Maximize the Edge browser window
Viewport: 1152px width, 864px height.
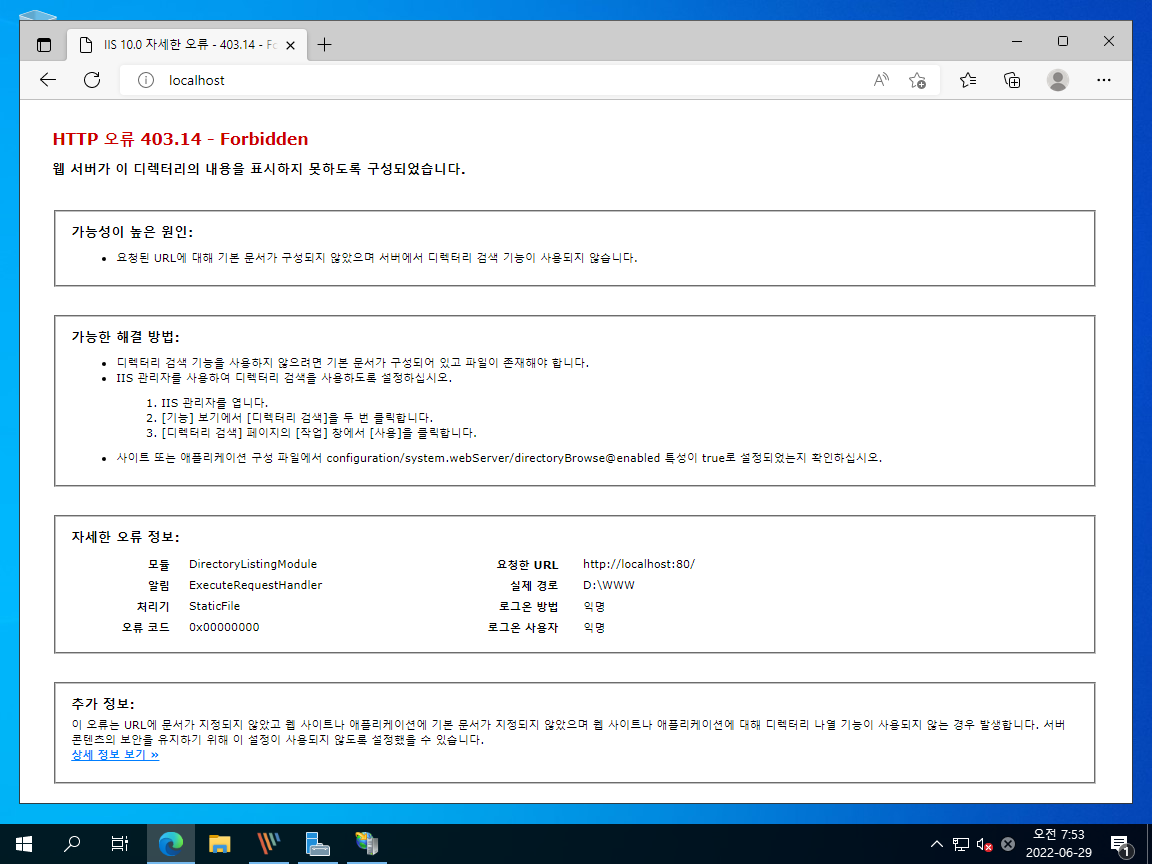point(1062,41)
